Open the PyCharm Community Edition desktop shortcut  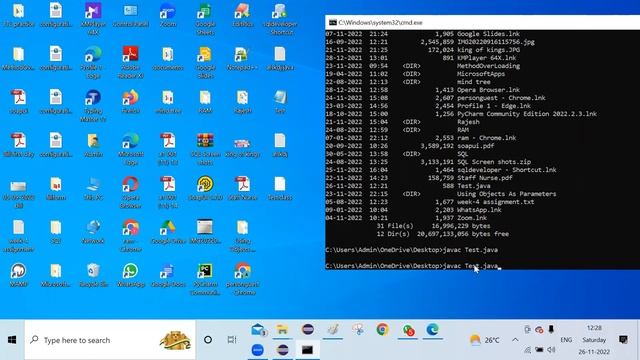click(x=205, y=279)
